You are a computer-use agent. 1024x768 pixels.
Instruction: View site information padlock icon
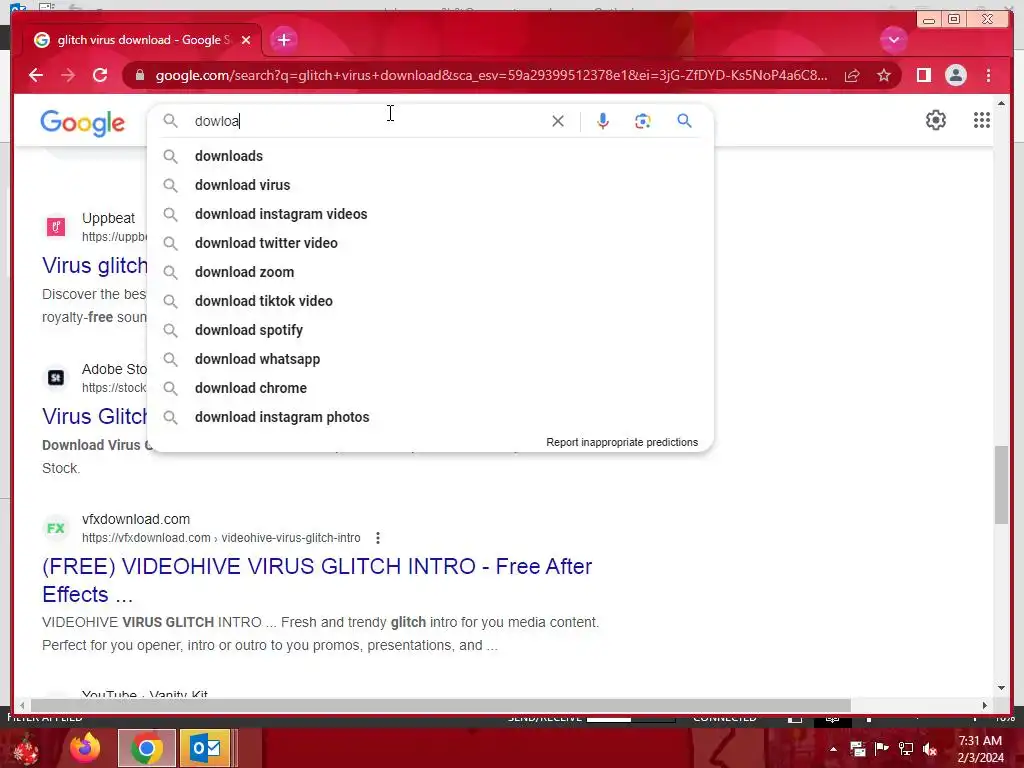click(140, 75)
